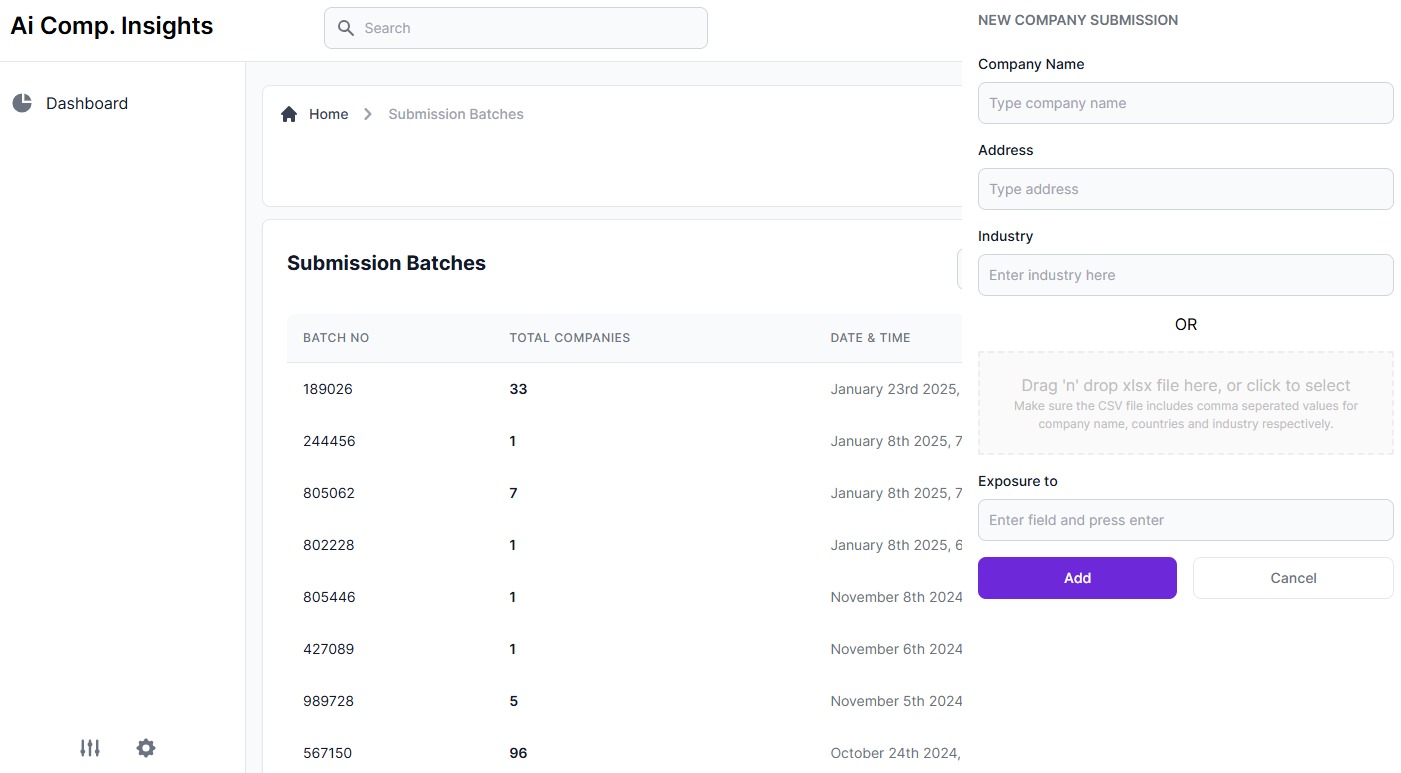The height and width of the screenshot is (773, 1401).
Task: Click the NEW COMPANY SUBMISSION title
Action: (x=1078, y=20)
